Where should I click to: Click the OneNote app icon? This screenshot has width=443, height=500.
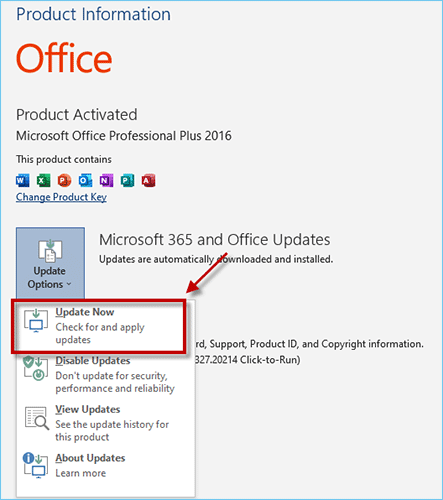tap(106, 180)
